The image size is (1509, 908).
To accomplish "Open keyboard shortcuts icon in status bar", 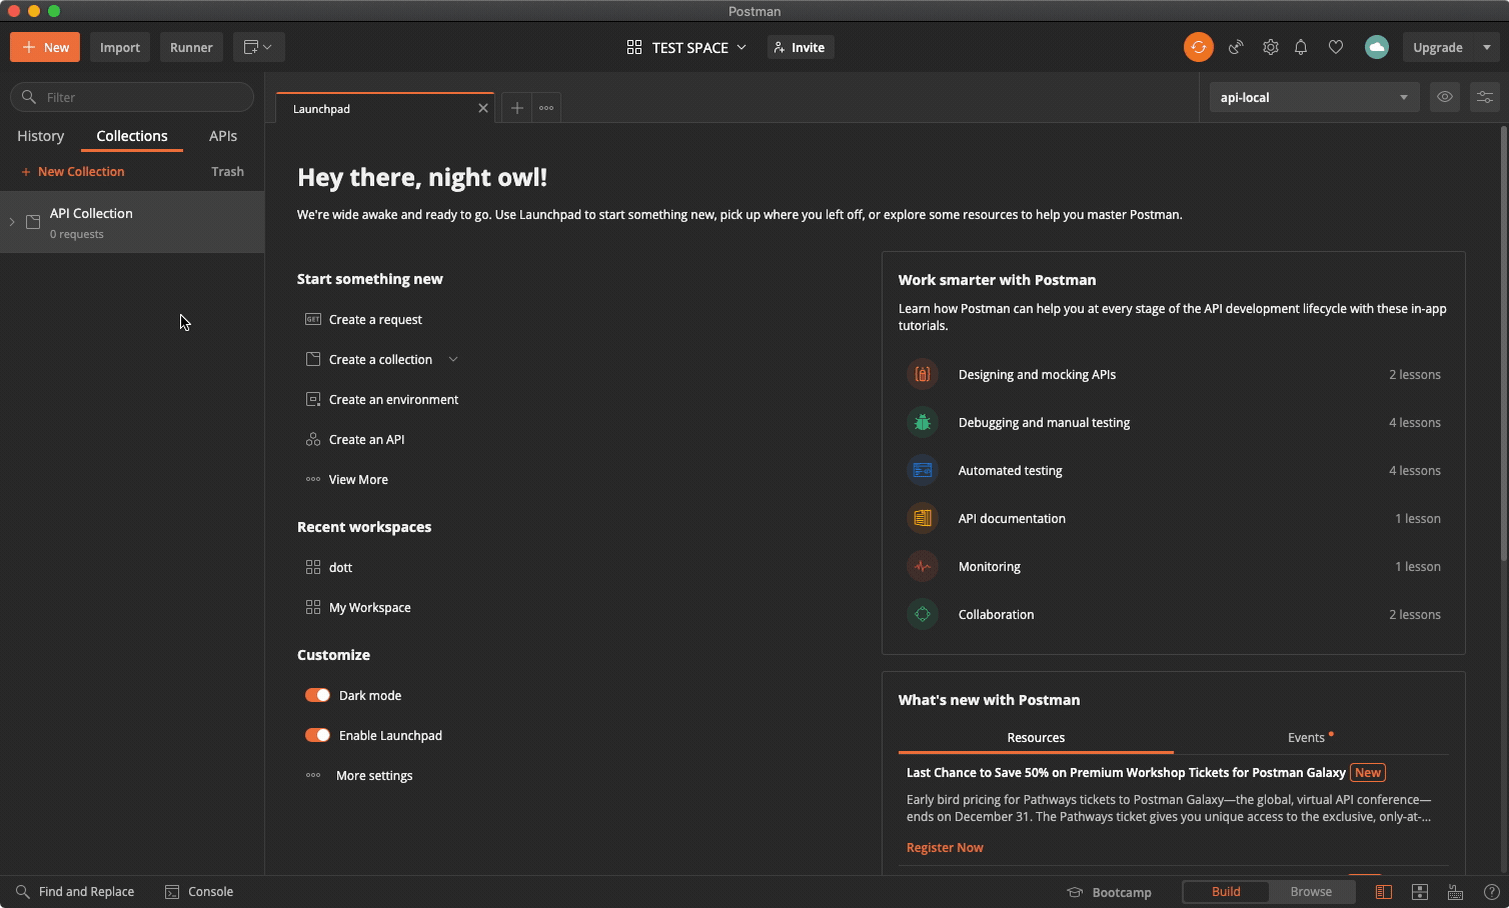I will pos(1455,892).
